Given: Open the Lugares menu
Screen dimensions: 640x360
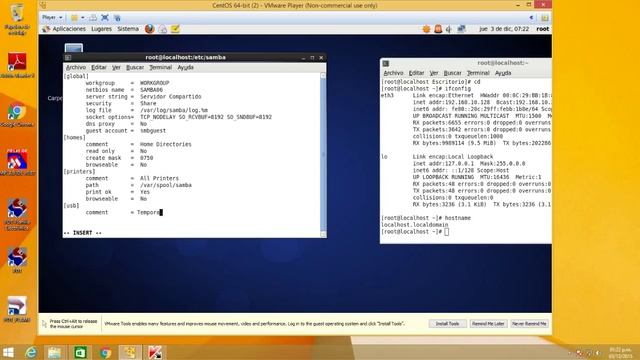Looking at the screenshot, I should click(x=101, y=29).
